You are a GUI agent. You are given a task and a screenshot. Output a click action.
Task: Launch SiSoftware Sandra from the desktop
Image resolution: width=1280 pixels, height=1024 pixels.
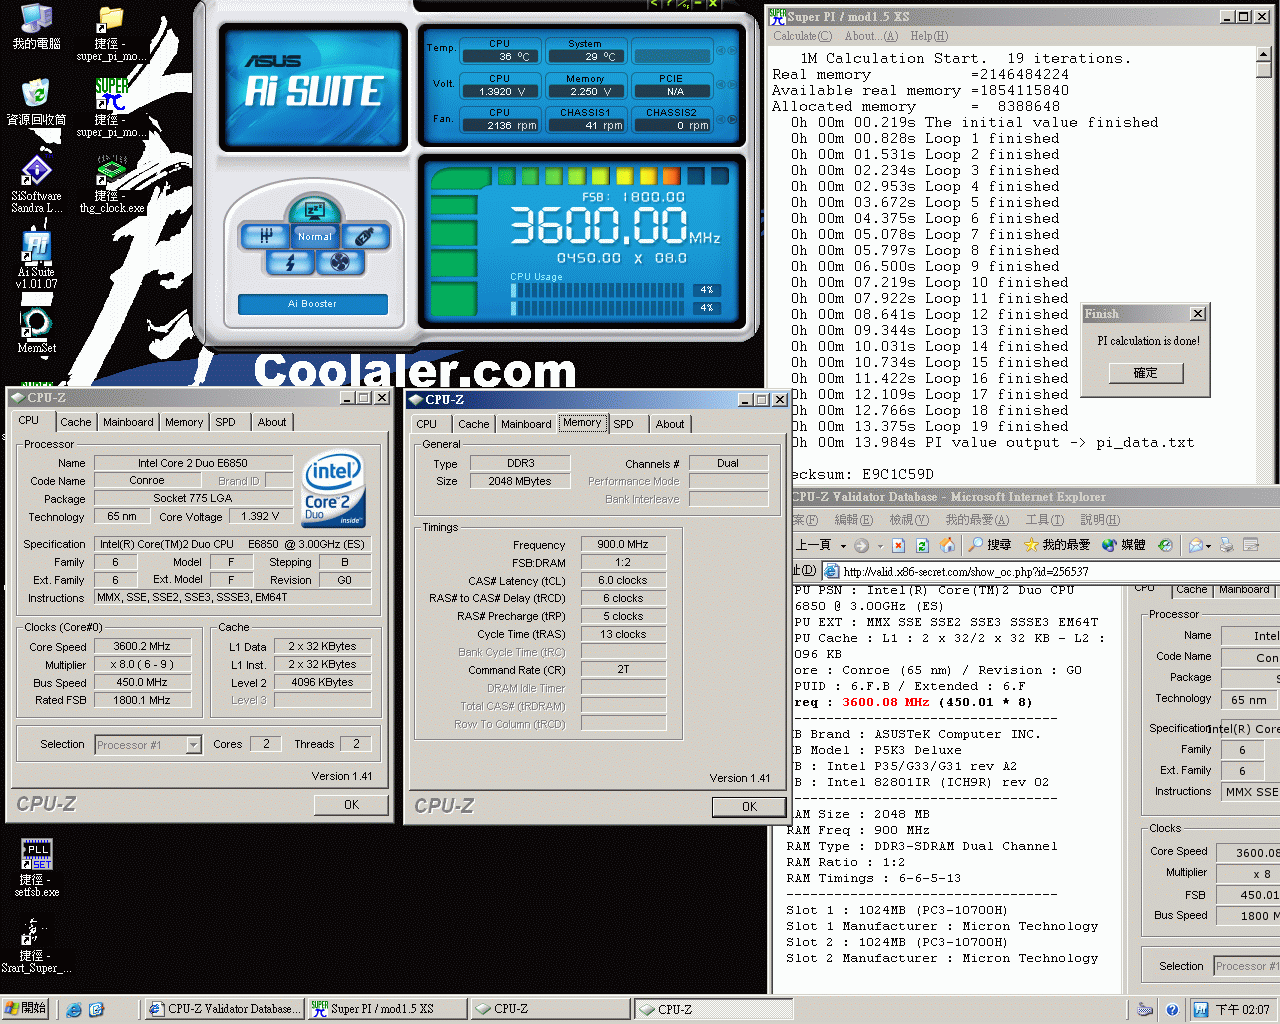pos(37,184)
